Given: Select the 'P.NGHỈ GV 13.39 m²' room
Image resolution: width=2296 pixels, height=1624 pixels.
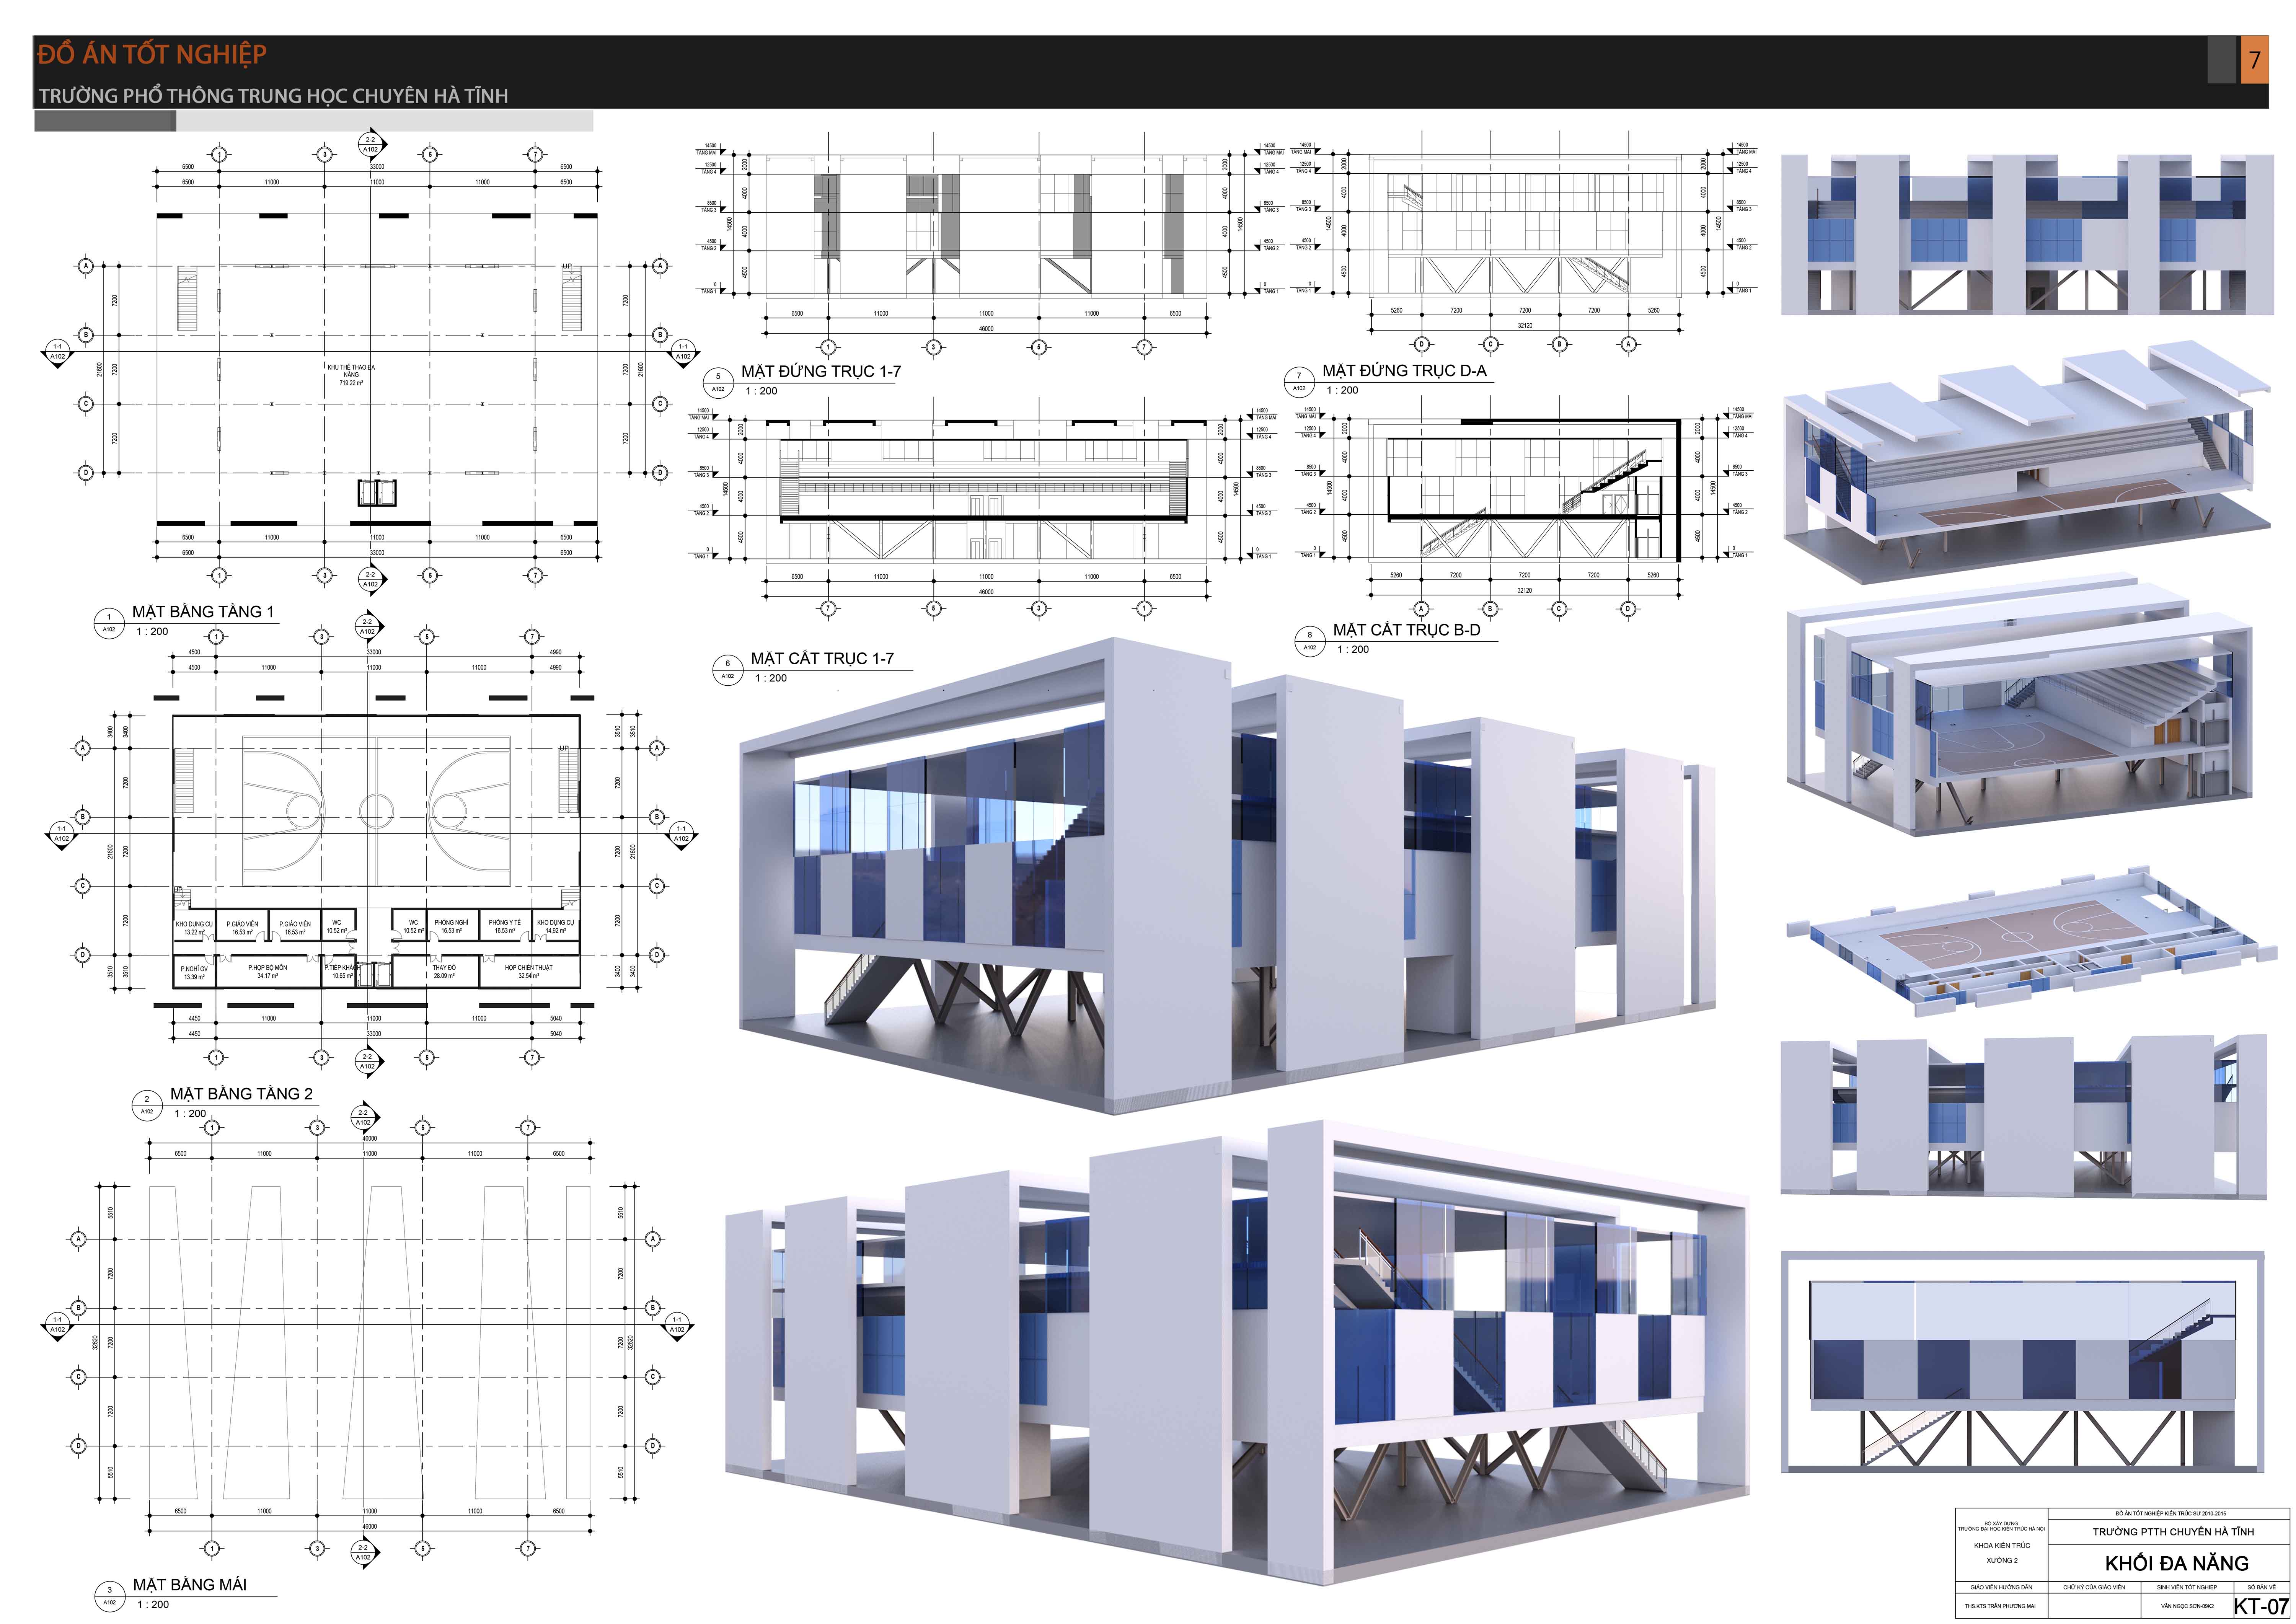Looking at the screenshot, I should click(x=194, y=972).
